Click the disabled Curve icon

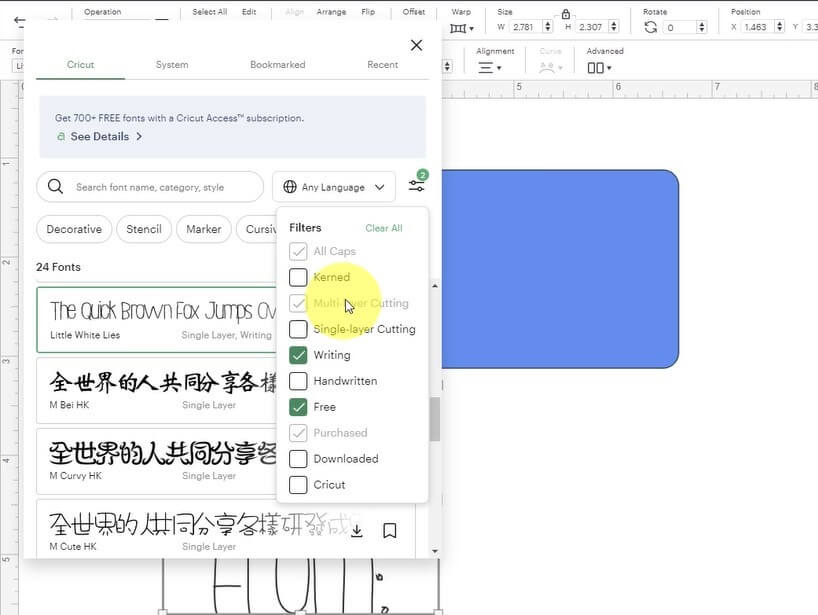[547, 68]
